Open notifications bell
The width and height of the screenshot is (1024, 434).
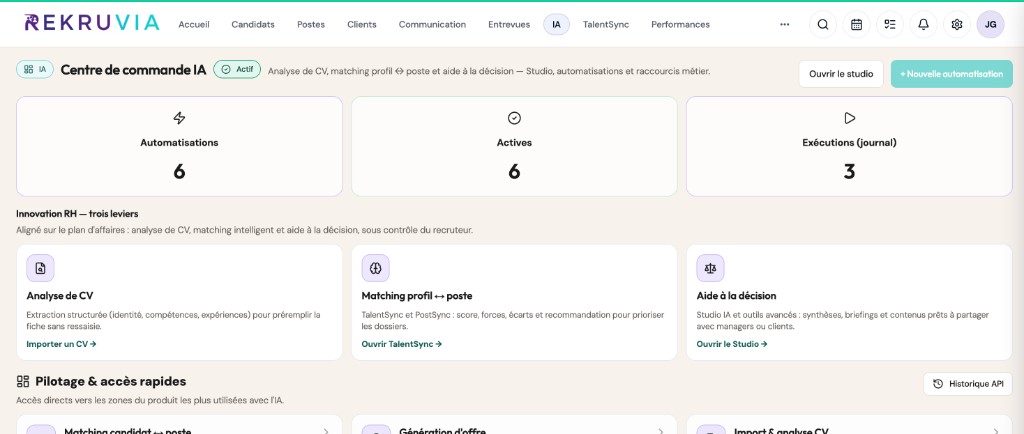point(923,25)
